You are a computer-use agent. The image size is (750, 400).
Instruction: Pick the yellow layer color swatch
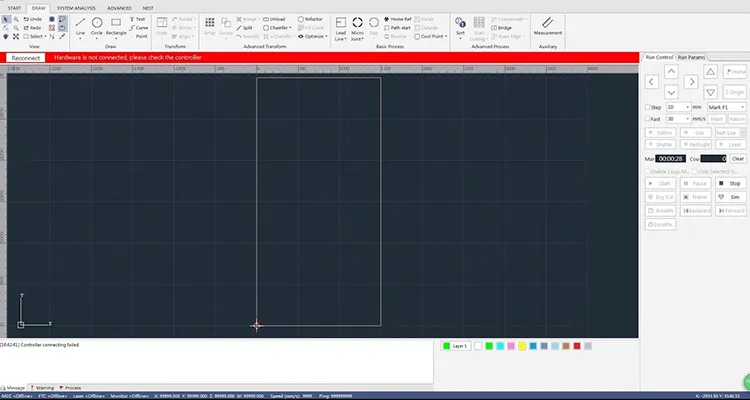pos(523,346)
